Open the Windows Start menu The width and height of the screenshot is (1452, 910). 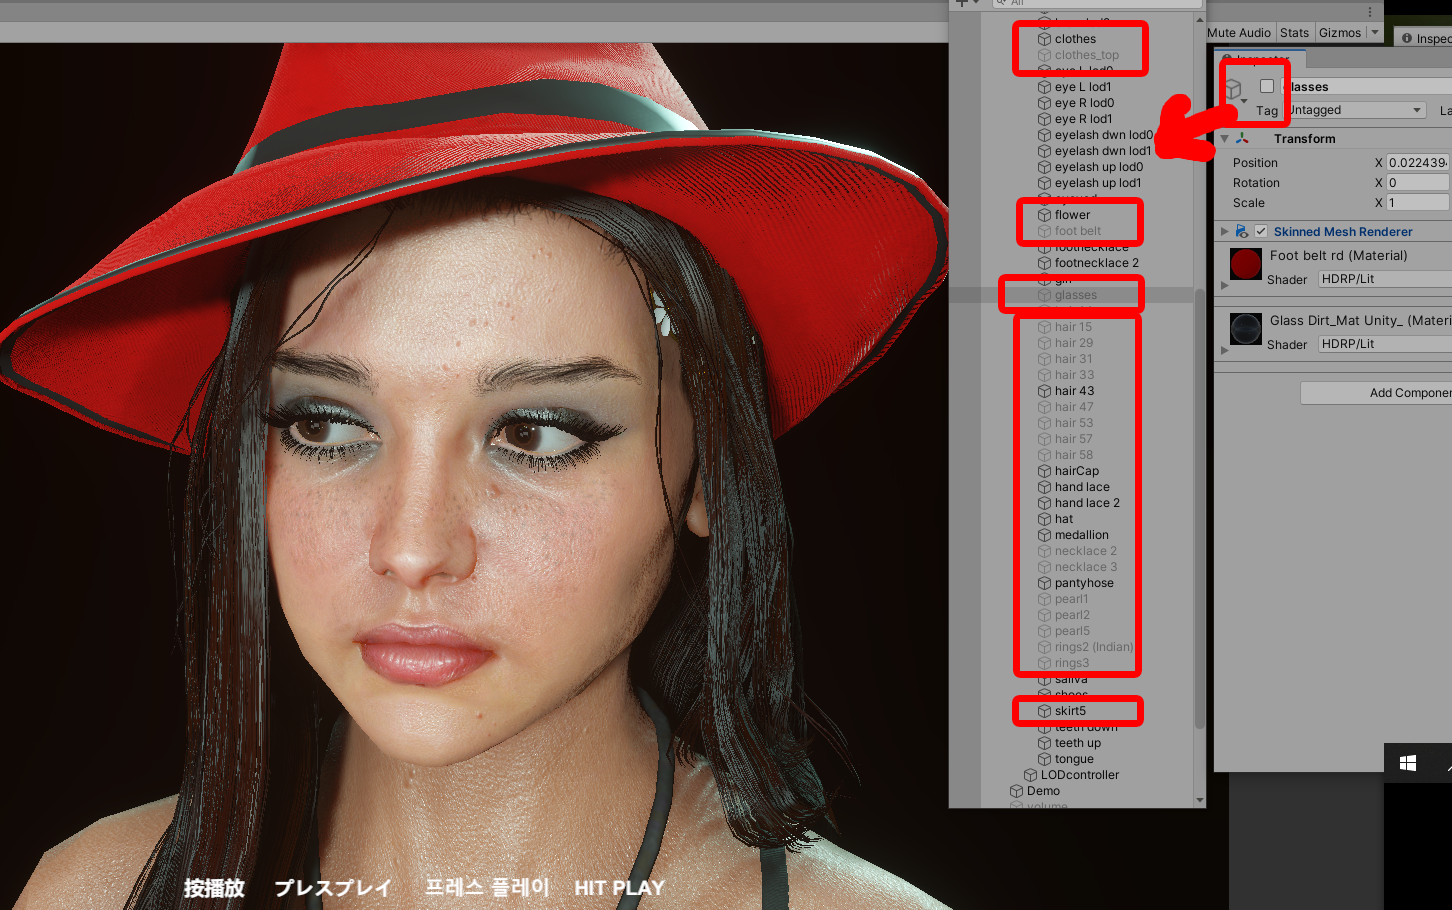[1408, 764]
